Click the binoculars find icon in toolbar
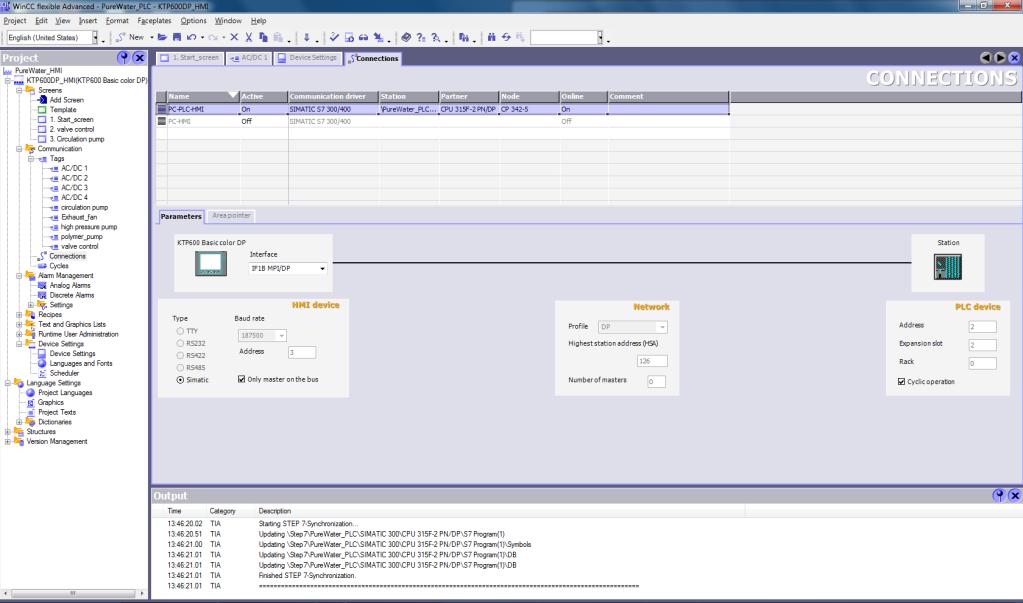 pyautogui.click(x=491, y=37)
